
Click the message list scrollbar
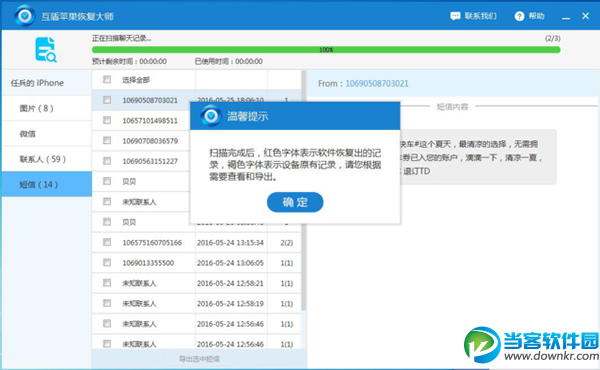coord(303,191)
